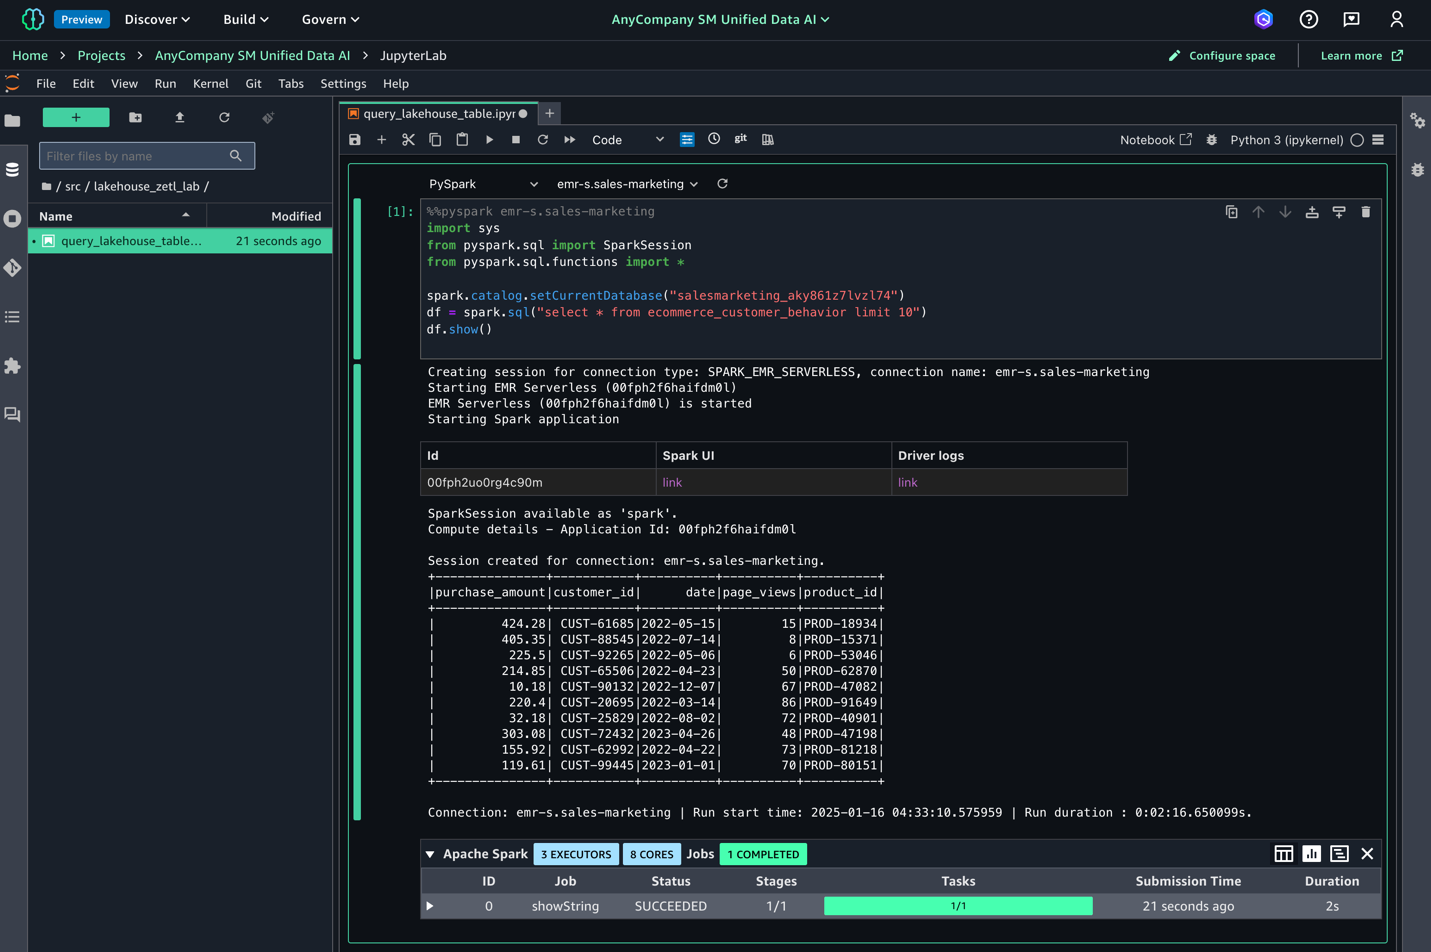1431x952 pixels.
Task: Open the Kernel menu
Action: pos(210,84)
